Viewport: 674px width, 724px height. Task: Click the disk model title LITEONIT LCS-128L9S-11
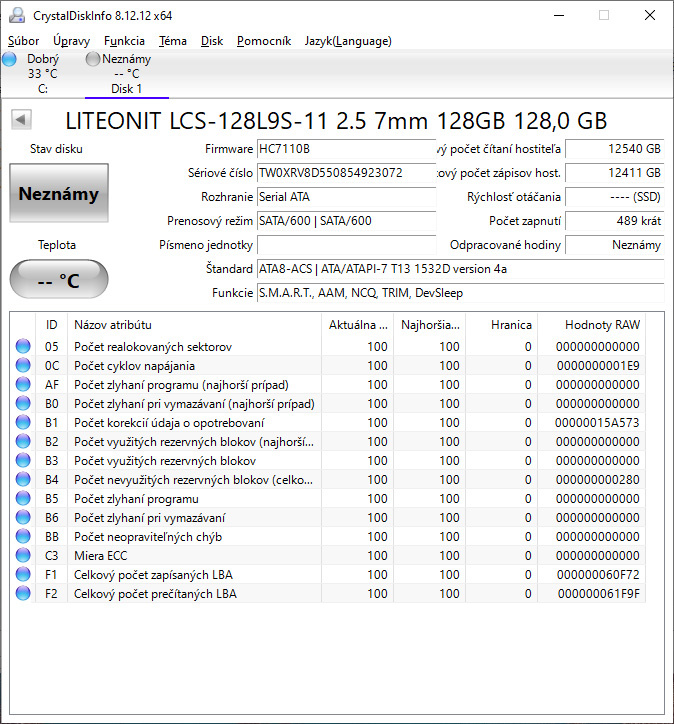[x=336, y=121]
